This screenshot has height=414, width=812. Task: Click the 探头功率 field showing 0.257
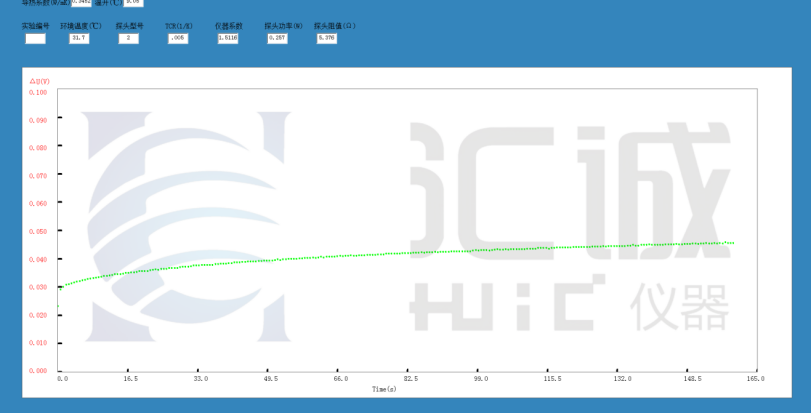pos(277,38)
